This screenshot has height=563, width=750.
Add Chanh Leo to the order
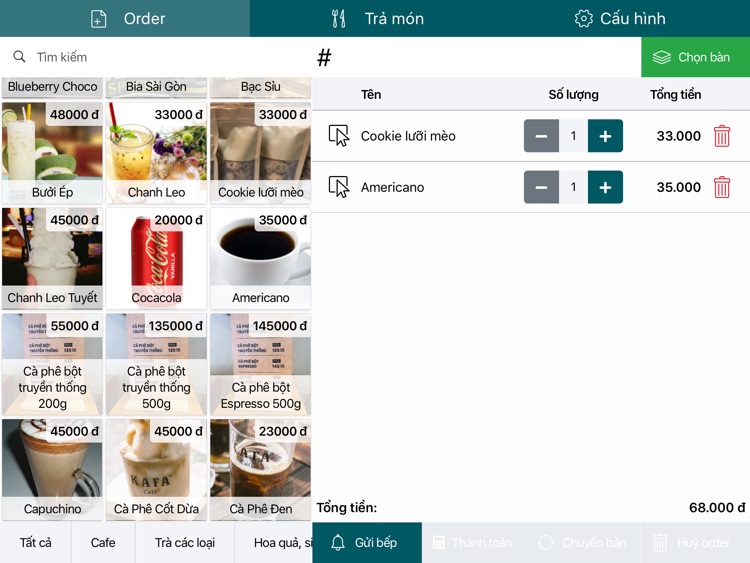coord(156,153)
